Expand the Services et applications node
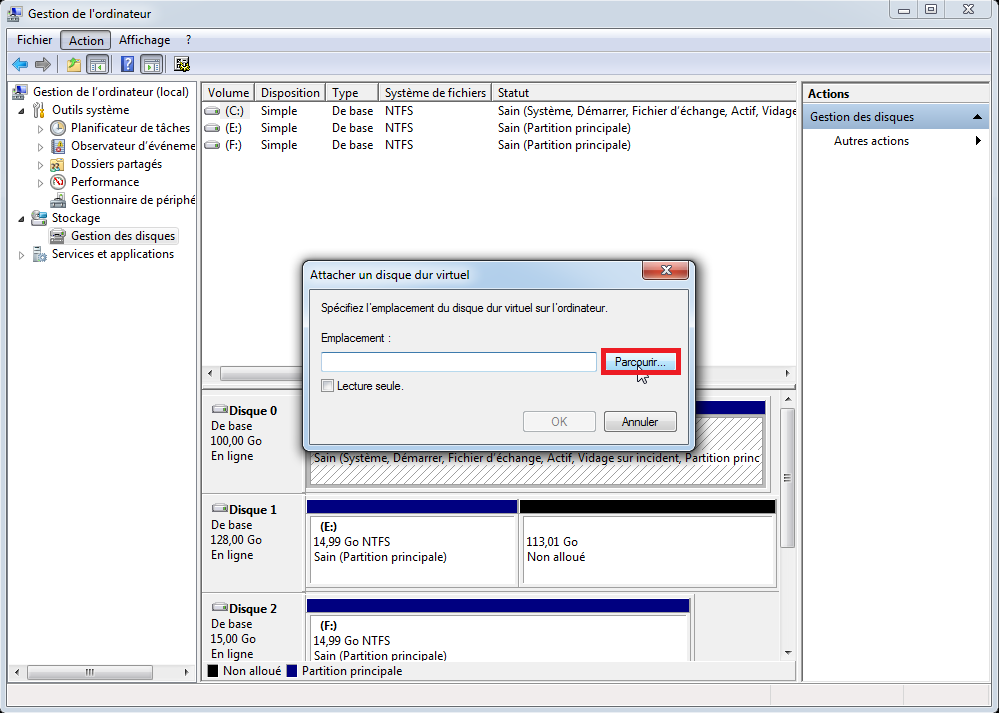 click(22, 255)
